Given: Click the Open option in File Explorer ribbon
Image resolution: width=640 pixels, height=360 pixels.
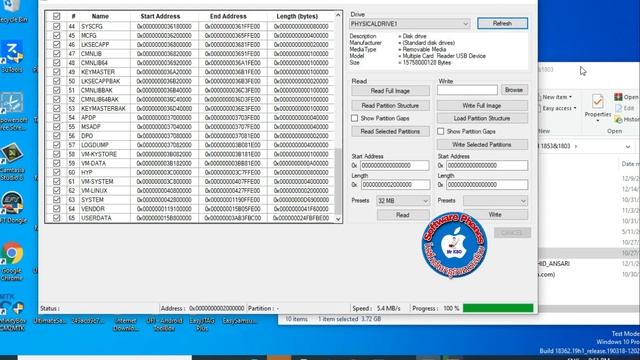Looking at the screenshot, I should tap(626, 97).
